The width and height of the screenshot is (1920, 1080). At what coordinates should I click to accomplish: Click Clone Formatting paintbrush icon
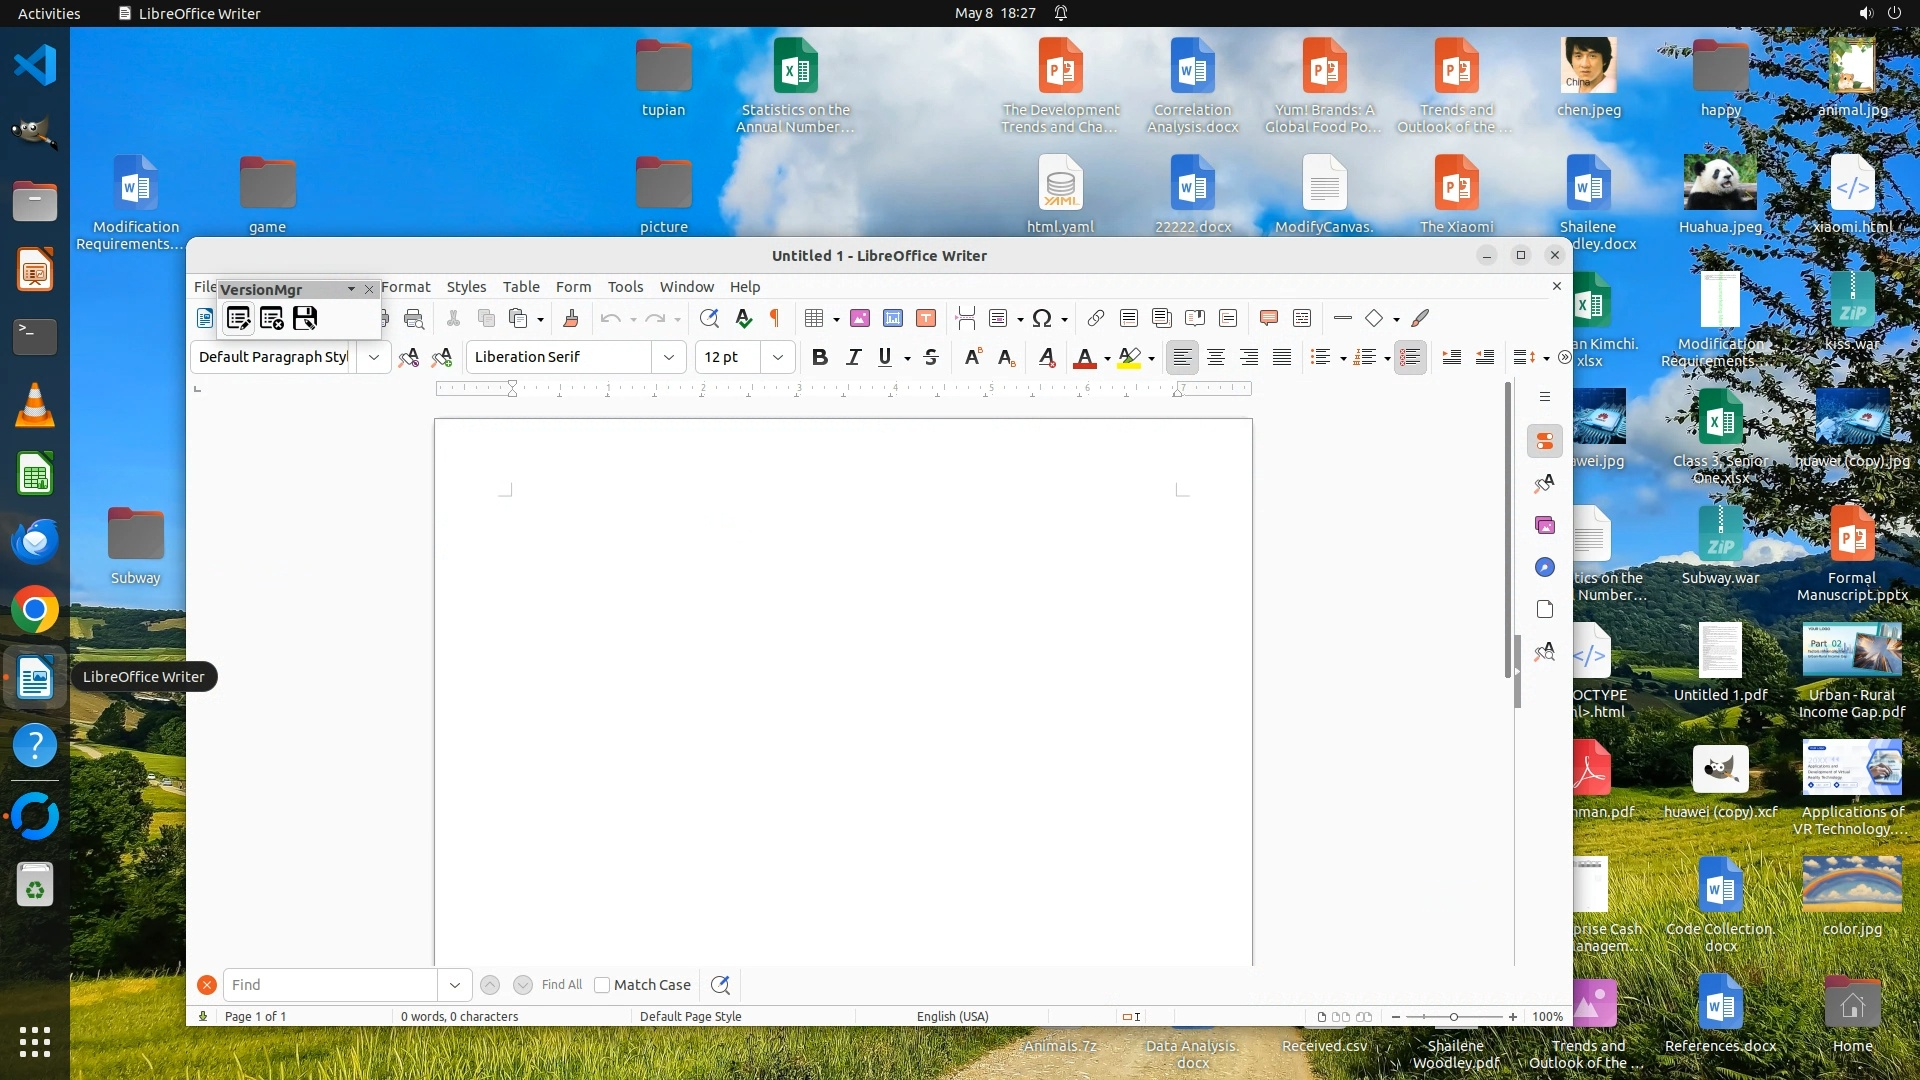pyautogui.click(x=571, y=318)
